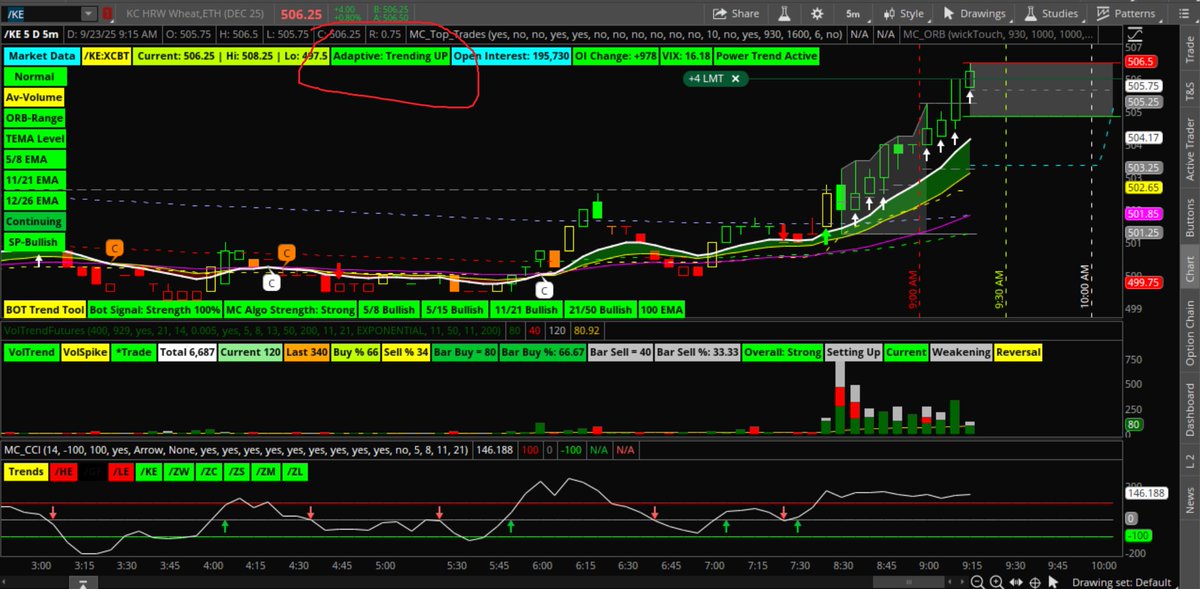
Task: Click the Normal label
Action: 35,77
